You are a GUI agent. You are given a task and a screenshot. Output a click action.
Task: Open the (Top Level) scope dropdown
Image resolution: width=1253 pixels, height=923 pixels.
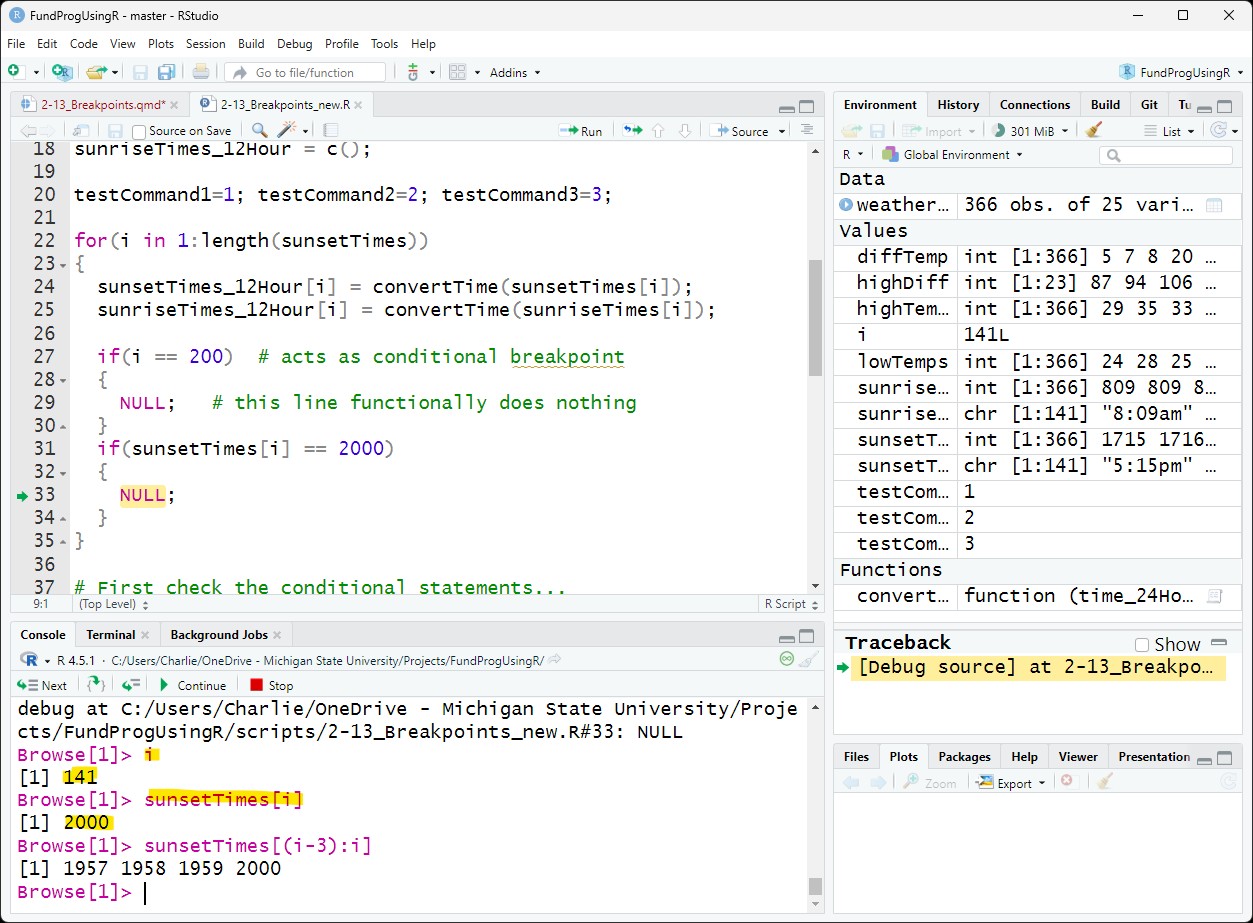pyautogui.click(x=114, y=604)
